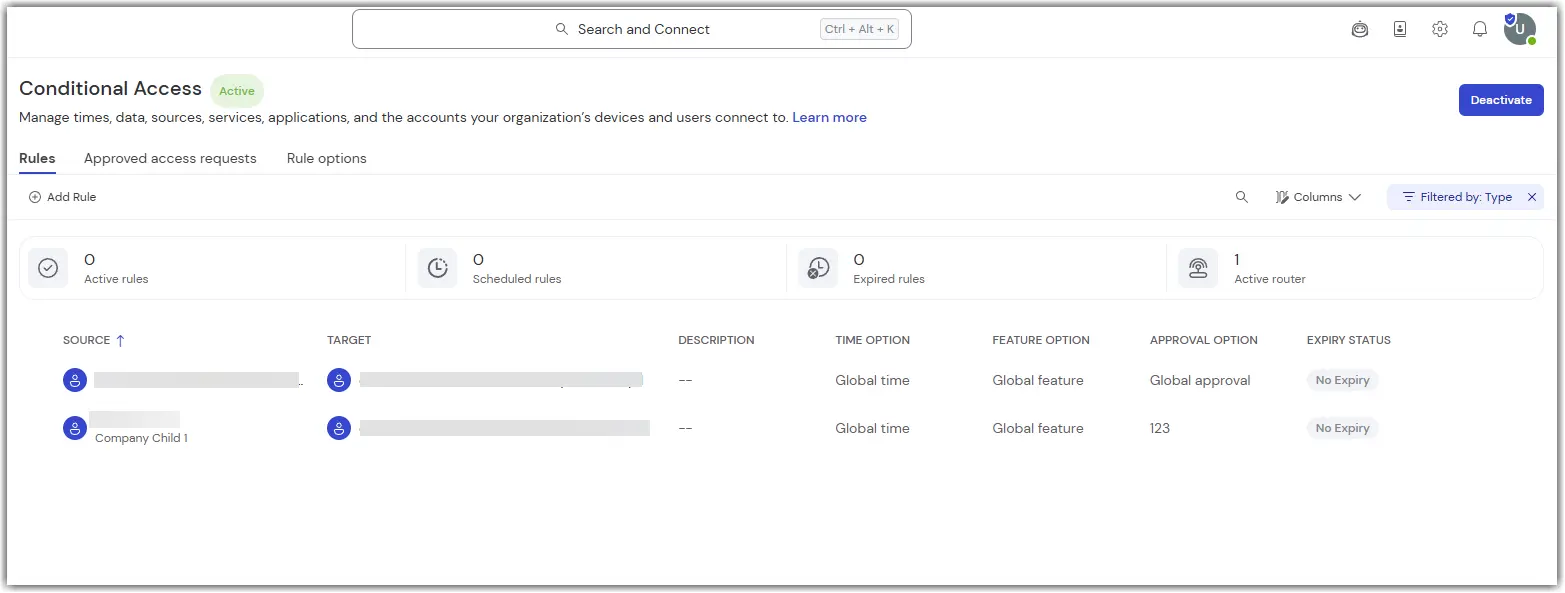Click source icon of Company Child 1 rule

pos(75,428)
